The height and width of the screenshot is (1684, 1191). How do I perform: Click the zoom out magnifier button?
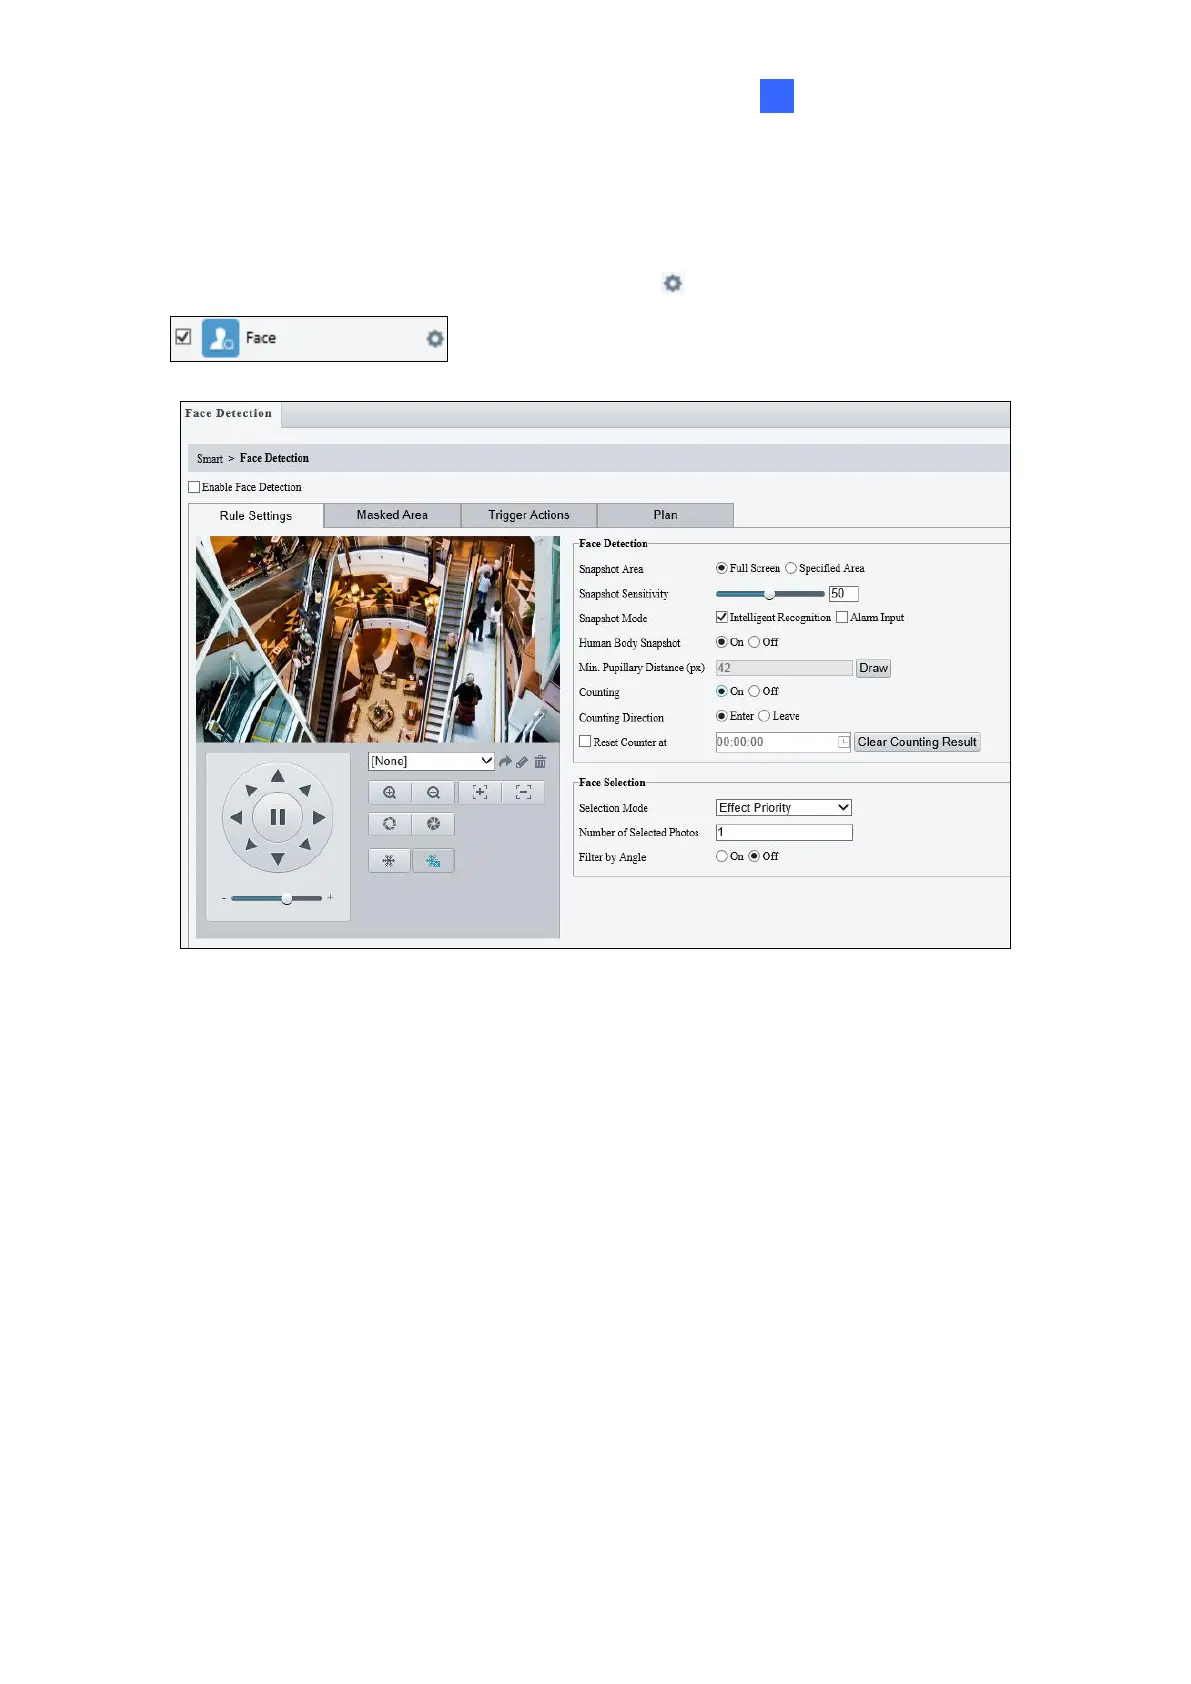coord(433,793)
